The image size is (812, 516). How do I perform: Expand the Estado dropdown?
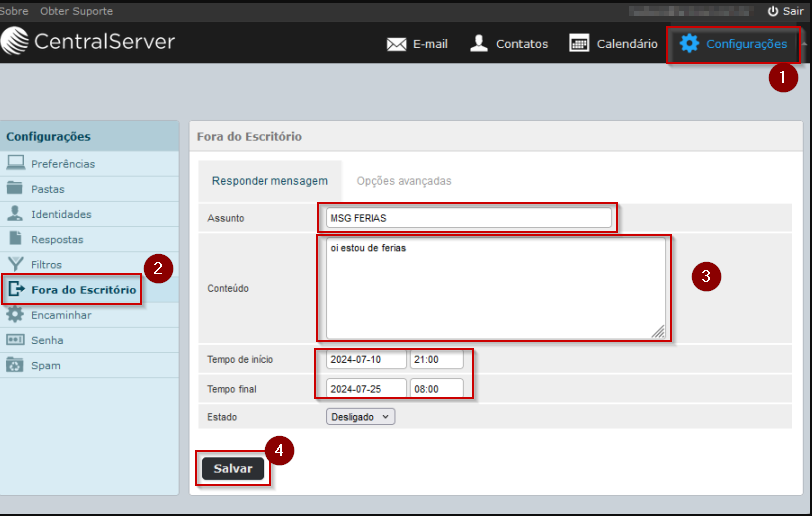pos(360,417)
